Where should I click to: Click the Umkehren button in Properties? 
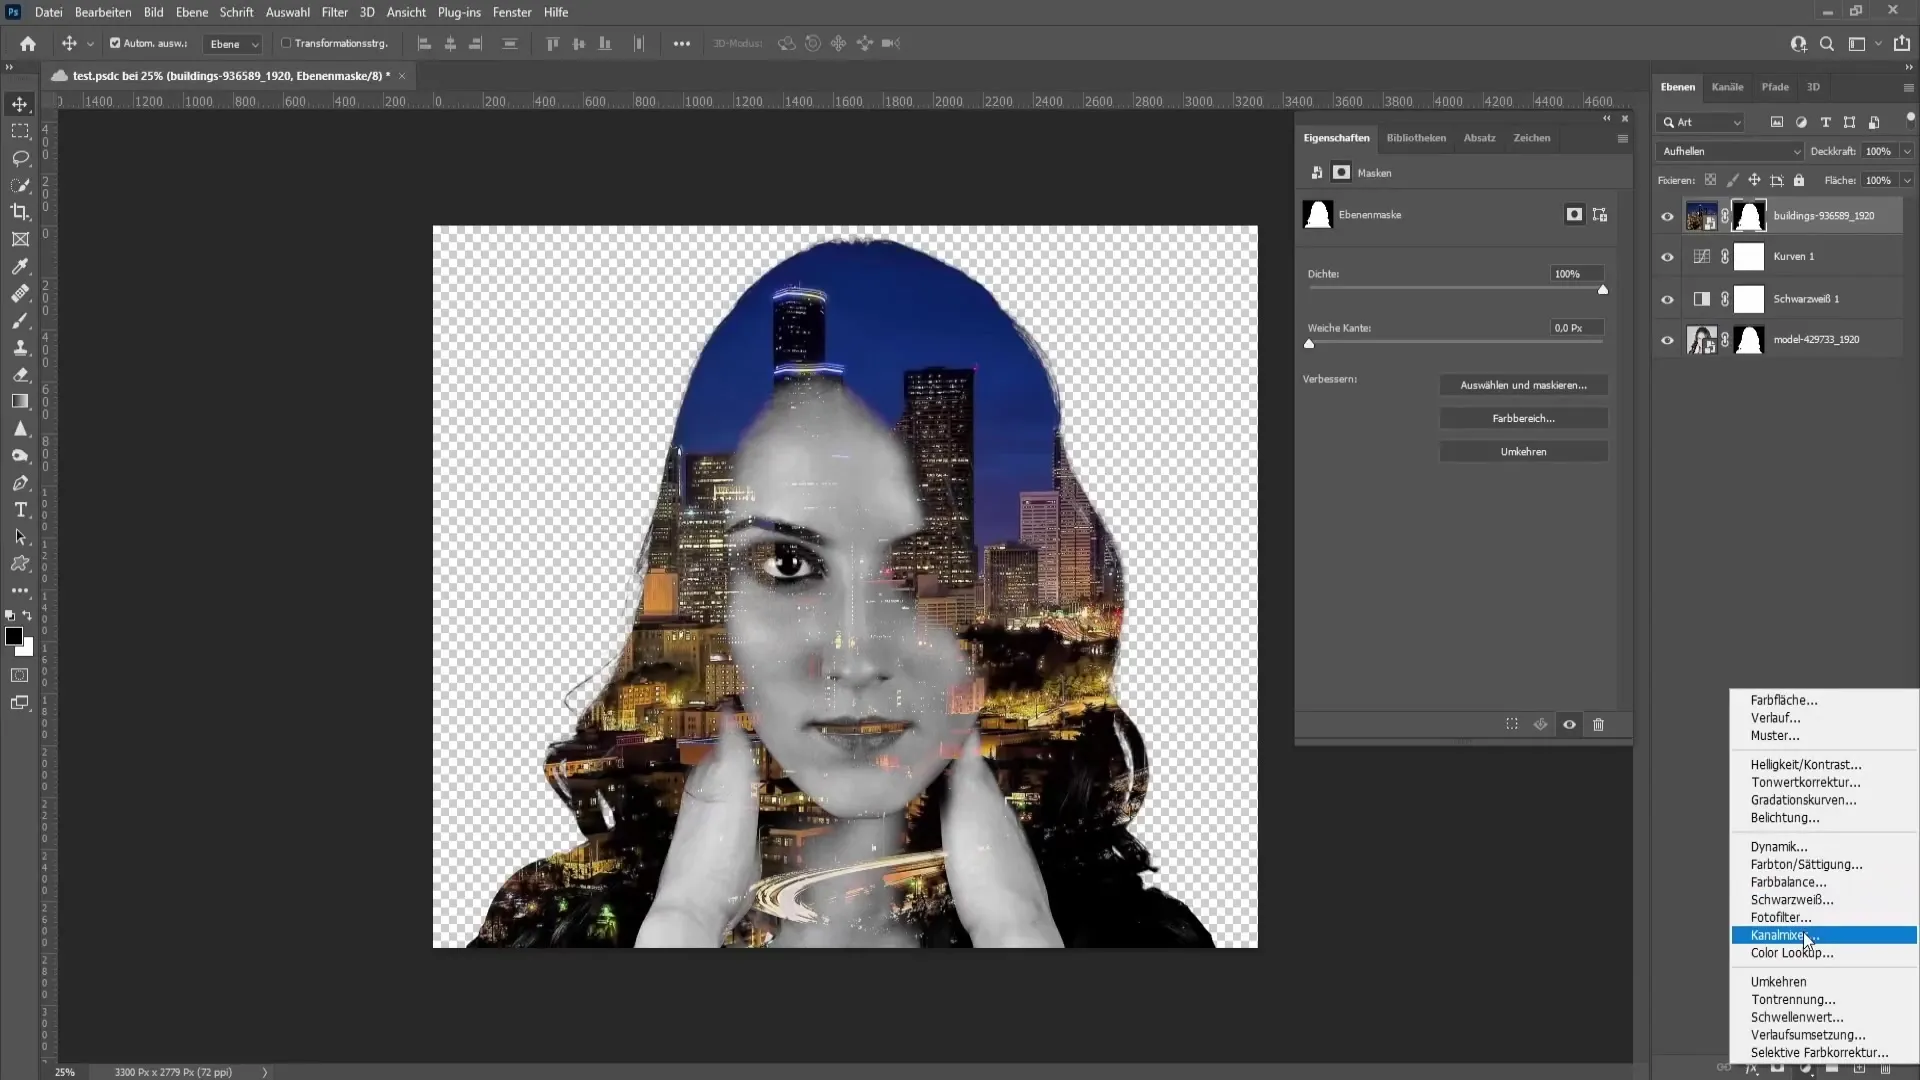point(1523,452)
